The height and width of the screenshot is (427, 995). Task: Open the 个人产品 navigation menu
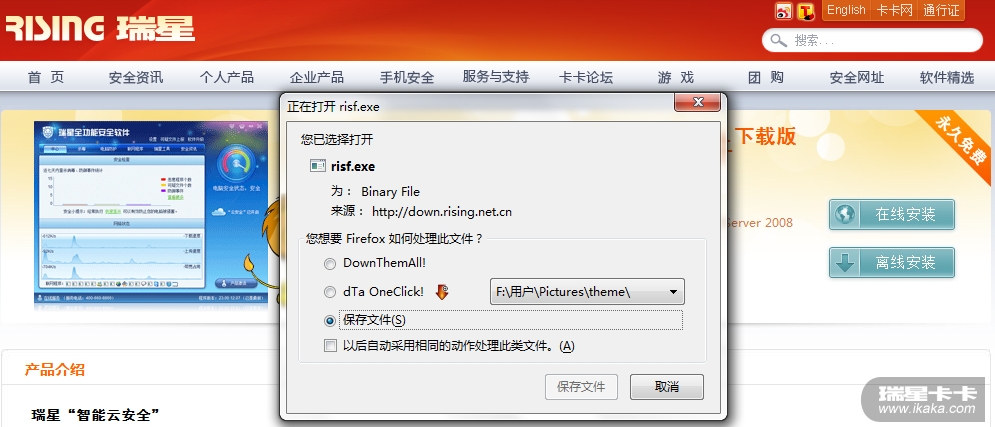point(227,77)
